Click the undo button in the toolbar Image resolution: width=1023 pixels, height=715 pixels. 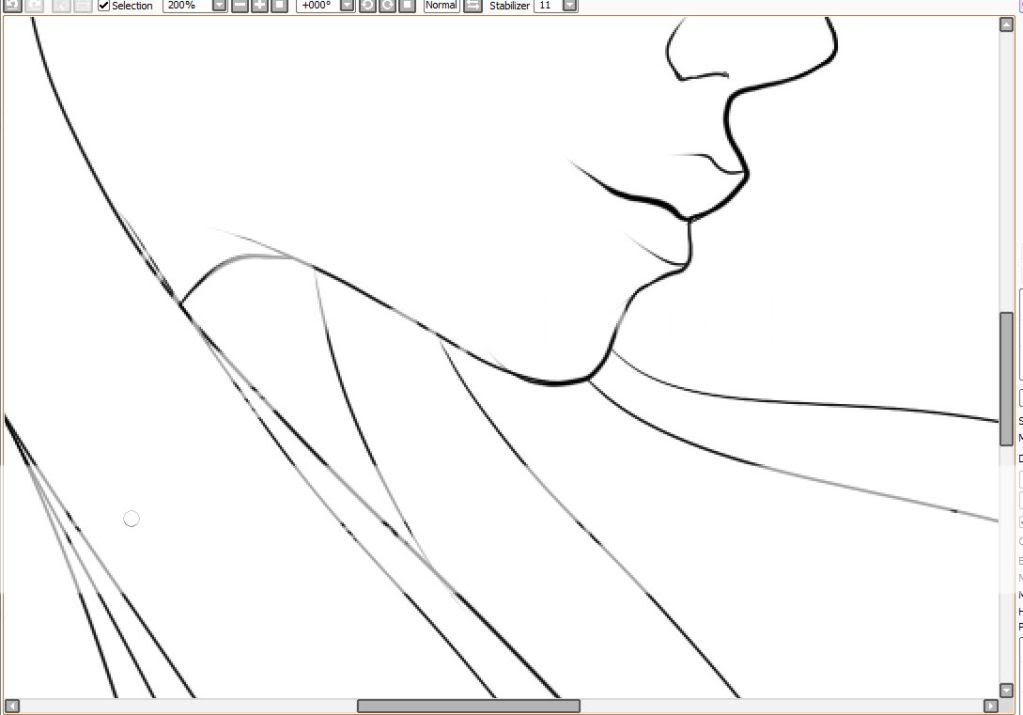(x=10, y=5)
